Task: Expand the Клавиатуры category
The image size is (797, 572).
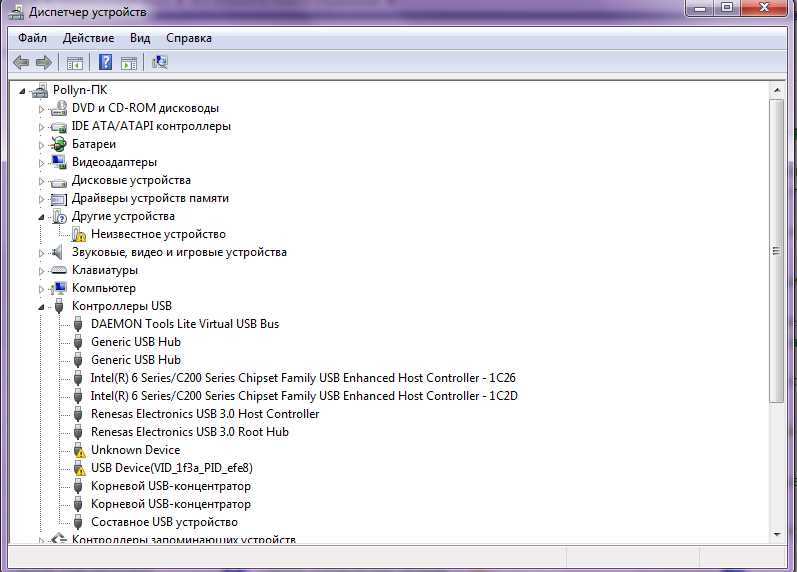Action: 42,271
